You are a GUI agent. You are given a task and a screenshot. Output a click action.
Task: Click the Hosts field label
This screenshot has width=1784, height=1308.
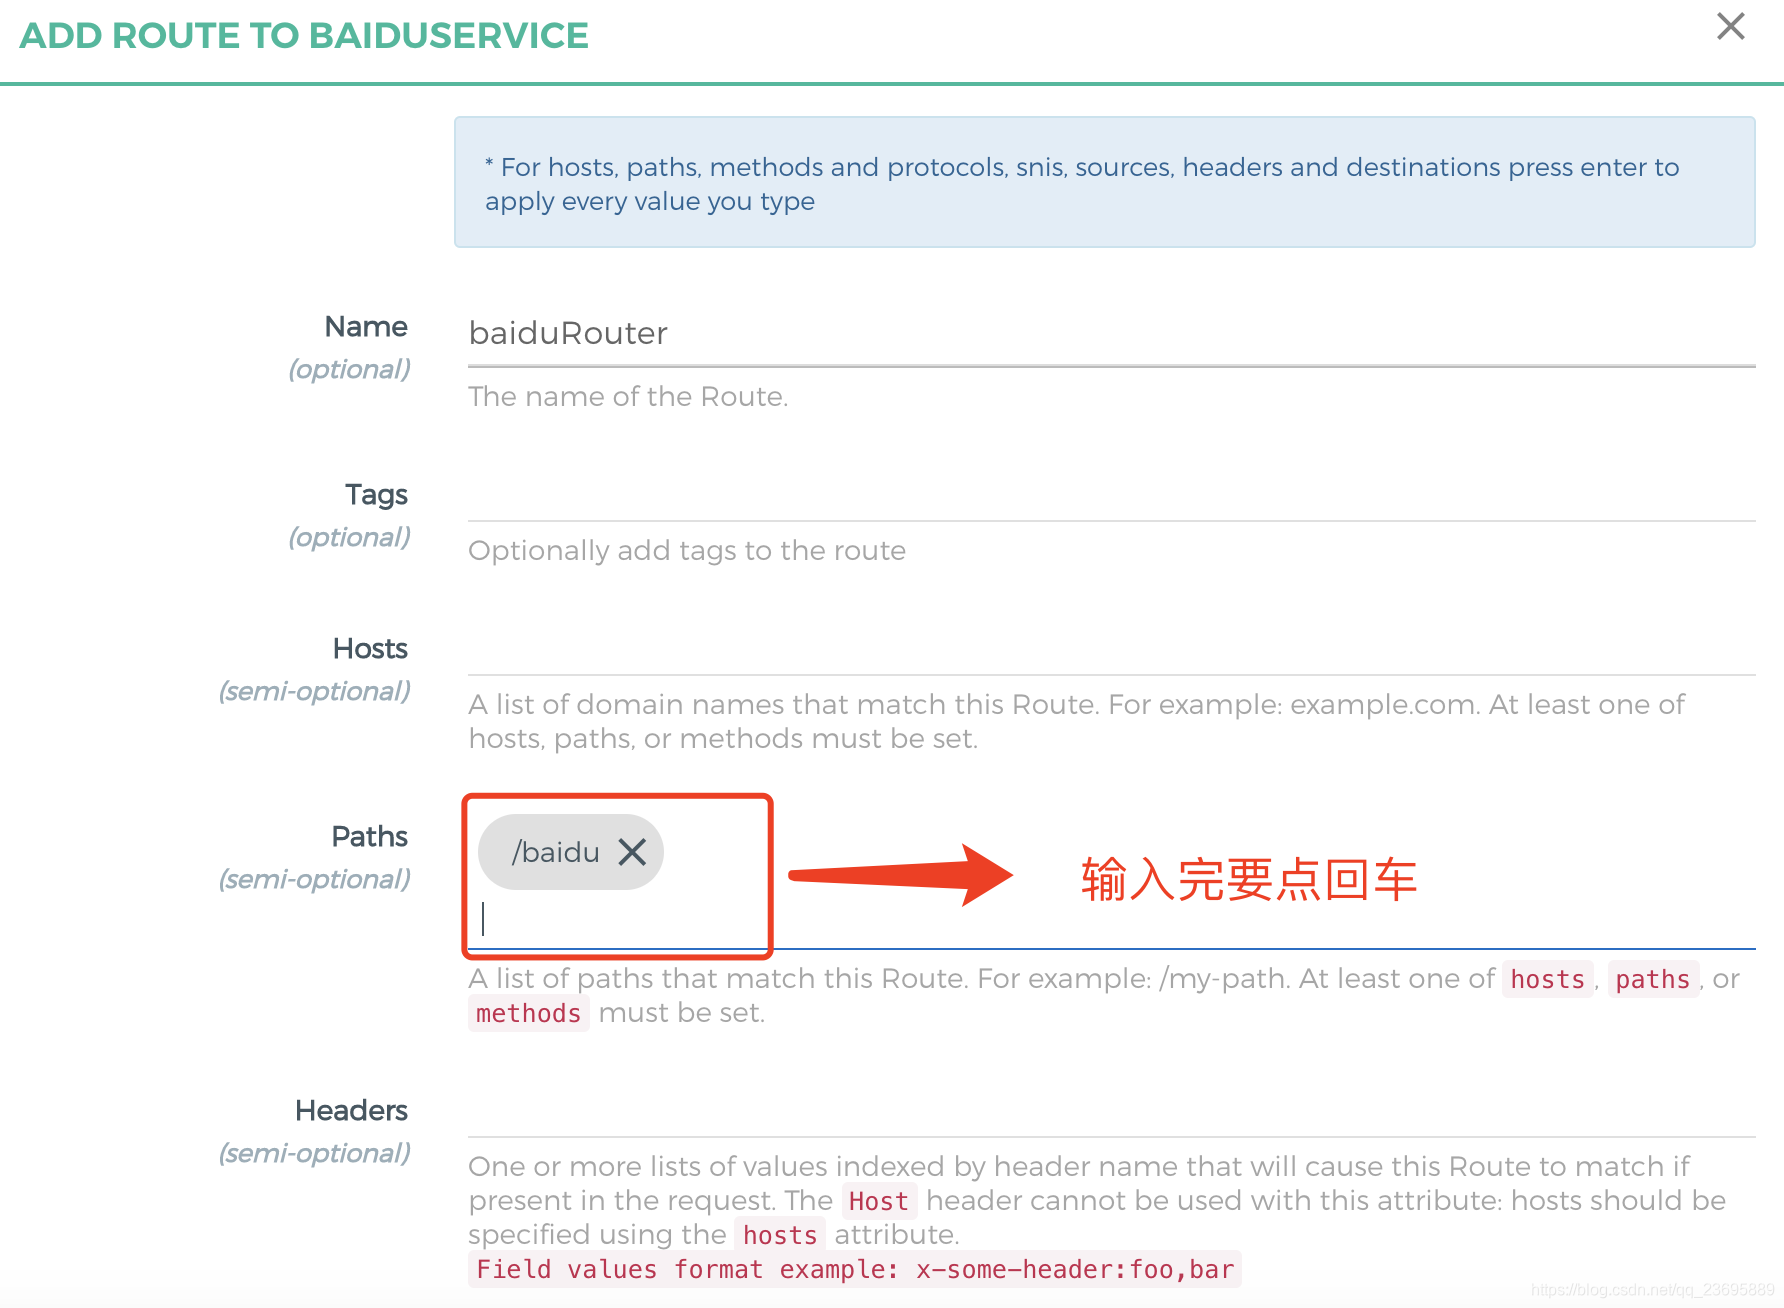370,649
